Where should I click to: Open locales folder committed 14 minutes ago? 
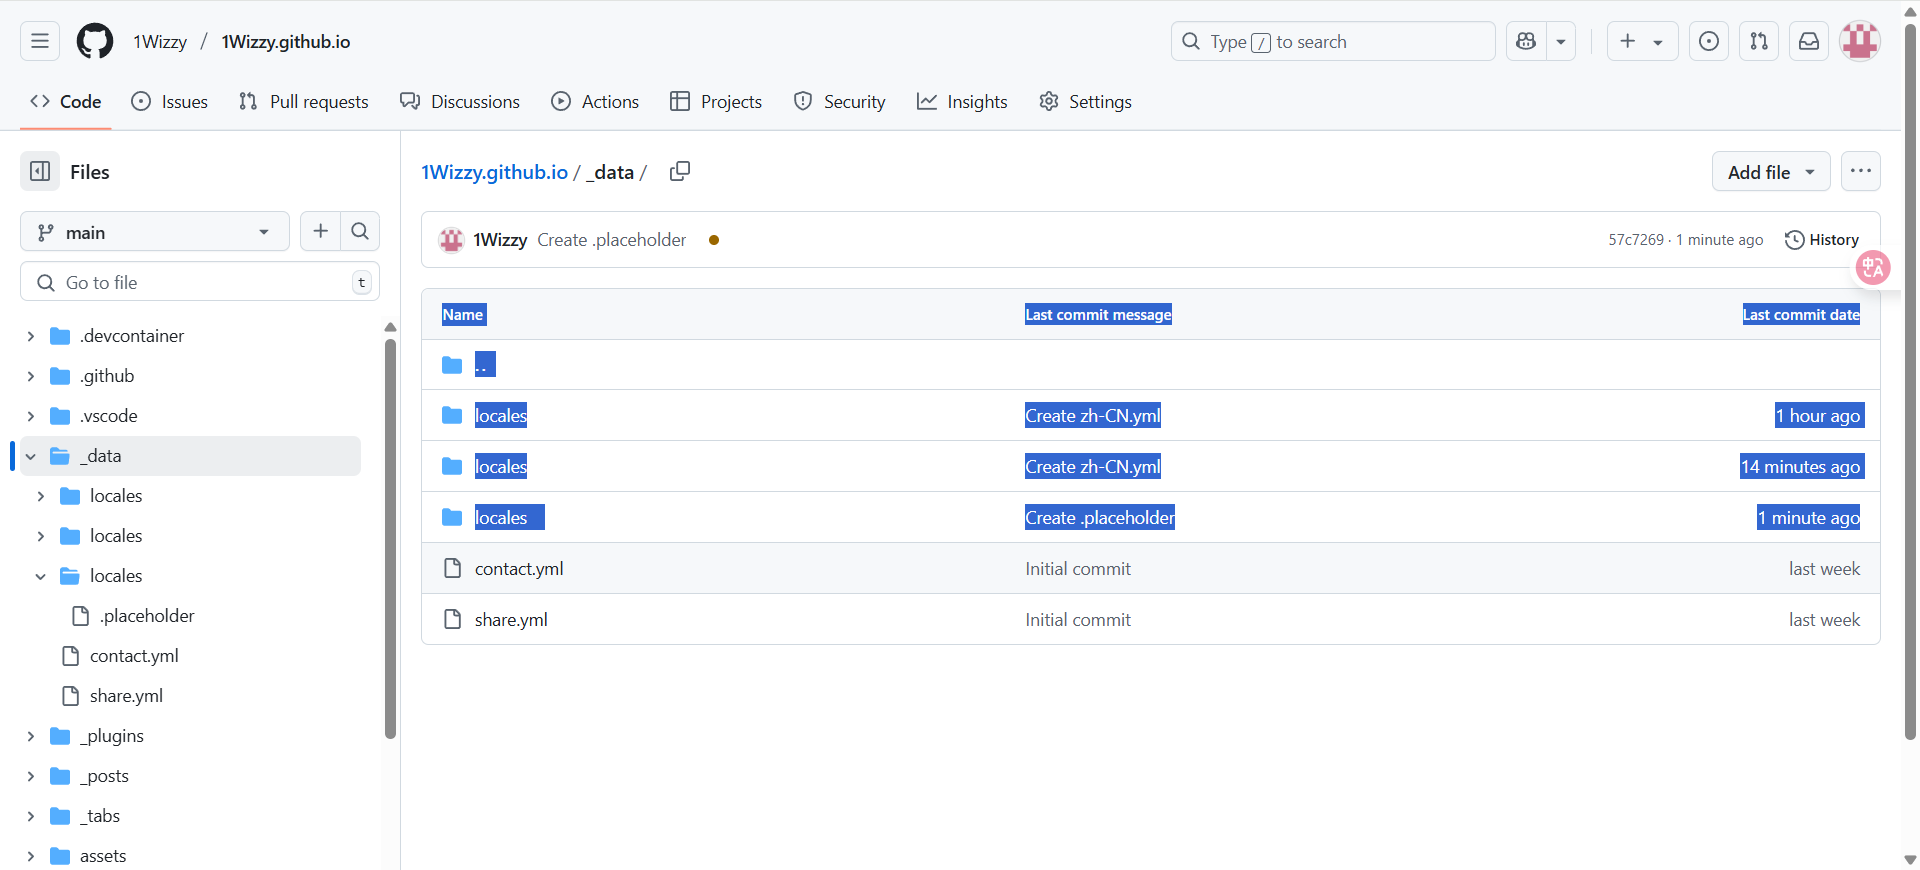click(x=501, y=467)
